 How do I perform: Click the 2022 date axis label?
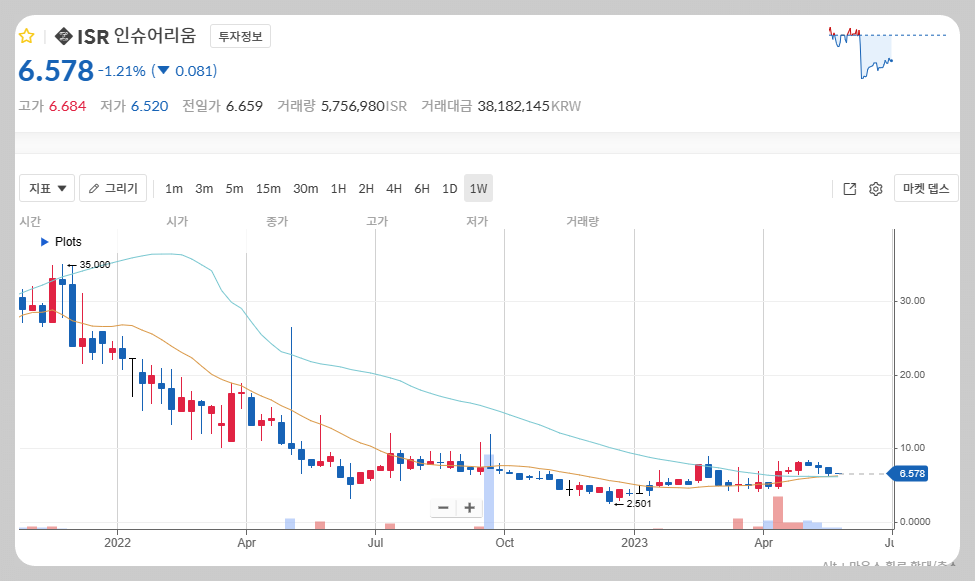click(x=118, y=542)
